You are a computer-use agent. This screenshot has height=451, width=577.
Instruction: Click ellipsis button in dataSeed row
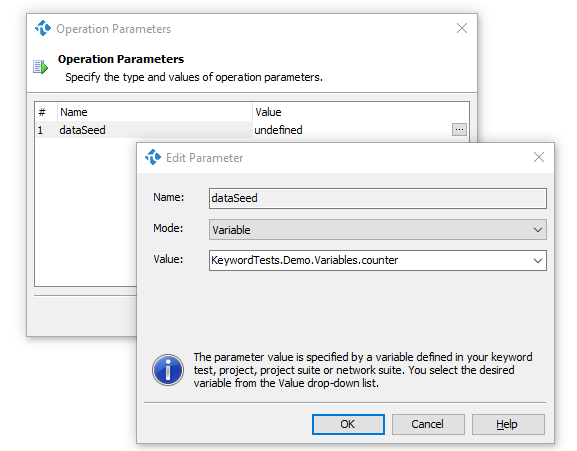(x=459, y=129)
